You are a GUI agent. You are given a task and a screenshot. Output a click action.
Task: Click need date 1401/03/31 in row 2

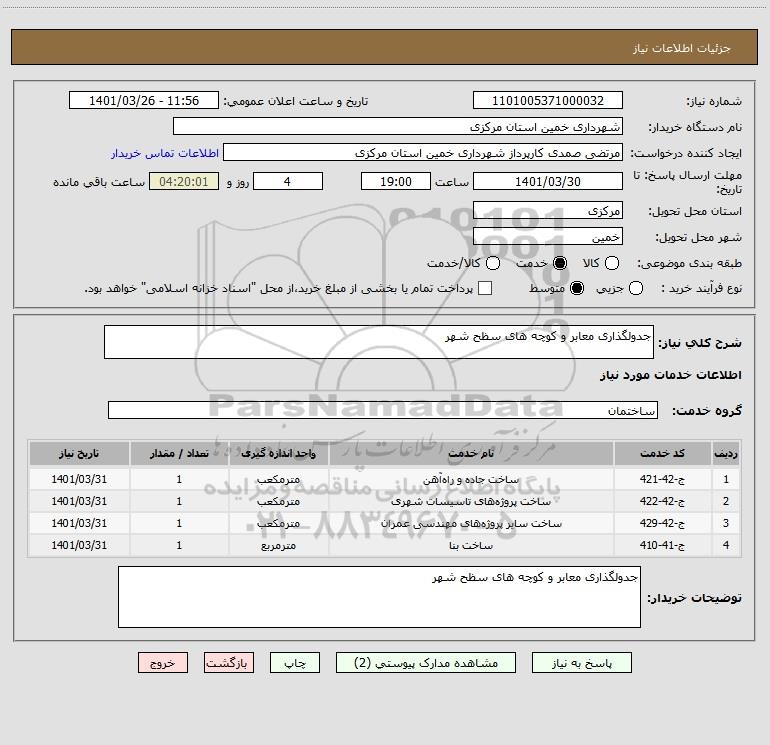(x=79, y=501)
